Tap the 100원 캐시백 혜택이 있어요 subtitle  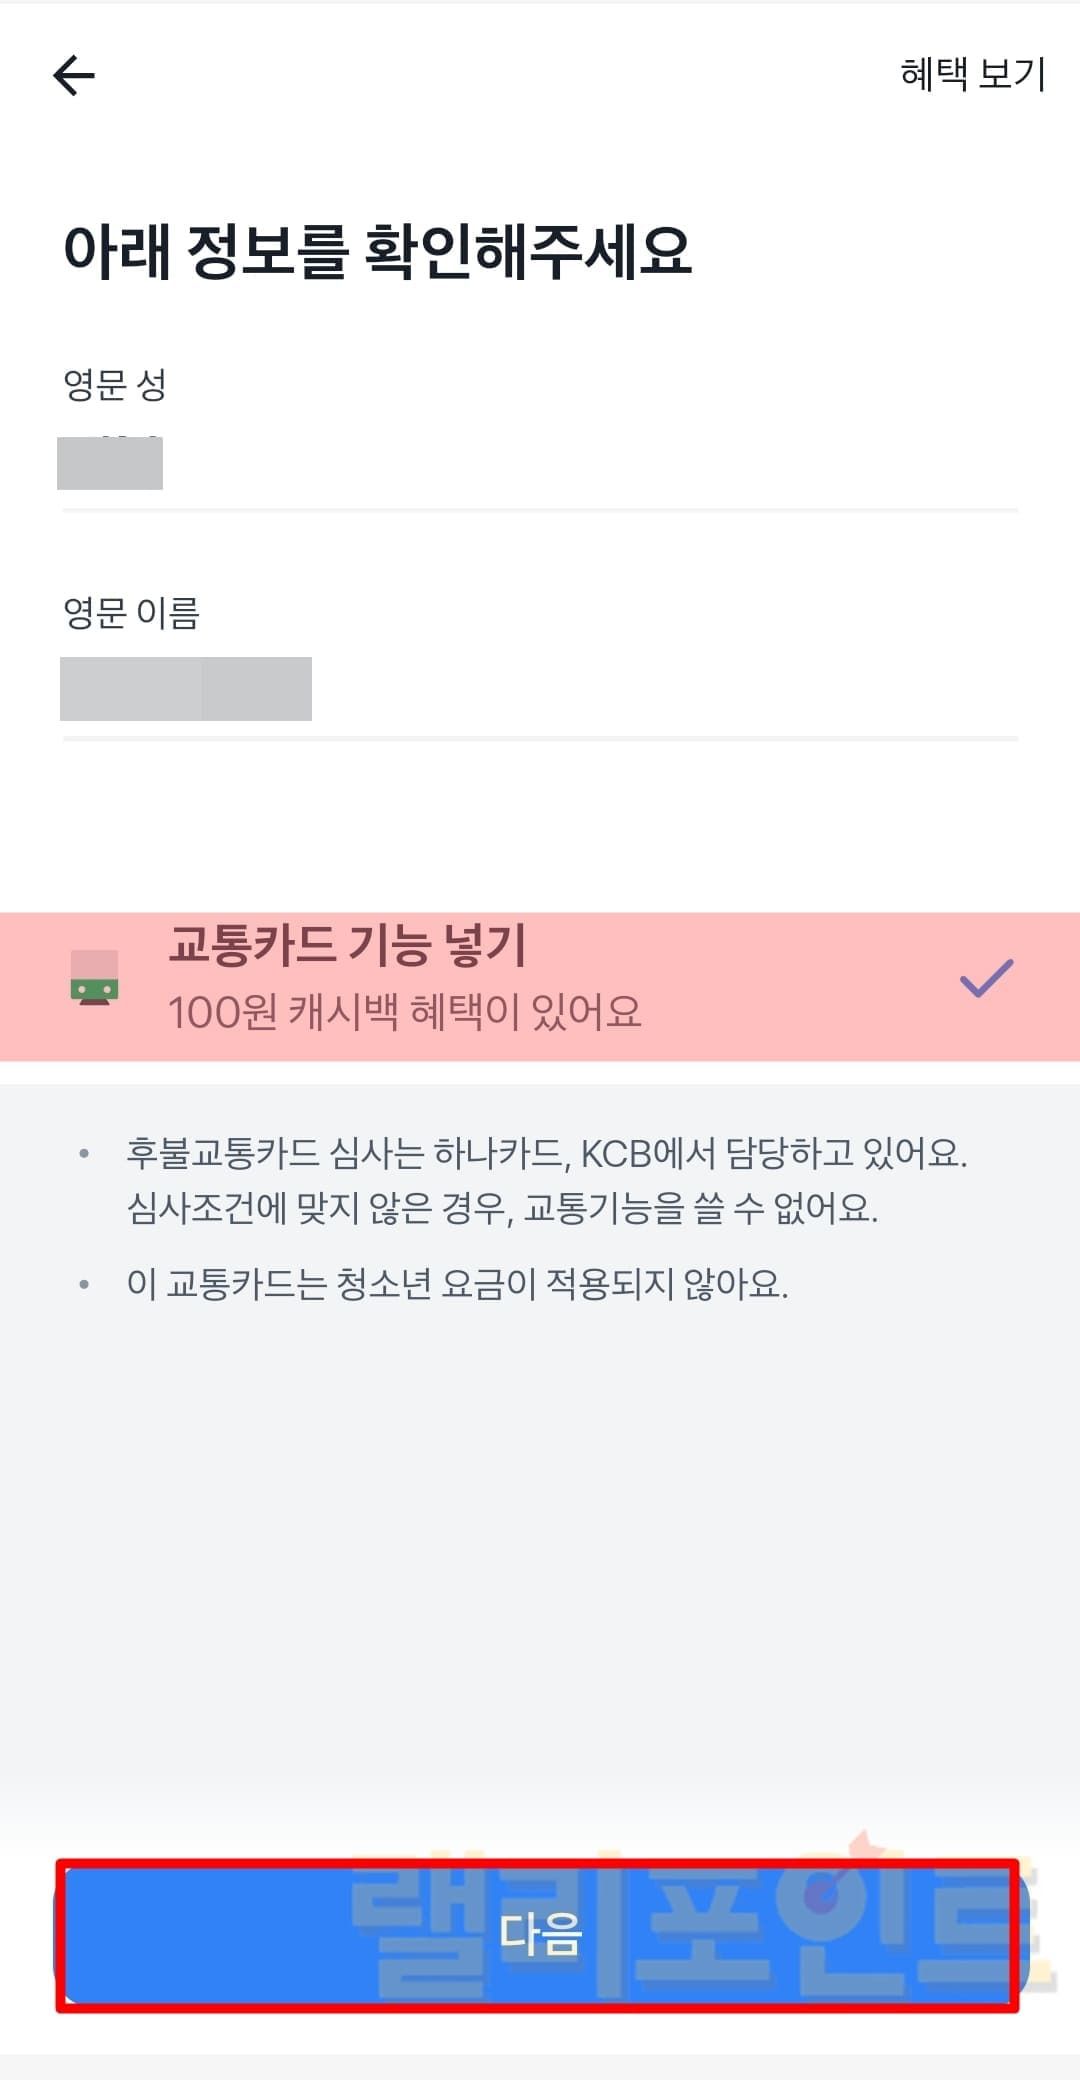pos(404,1012)
